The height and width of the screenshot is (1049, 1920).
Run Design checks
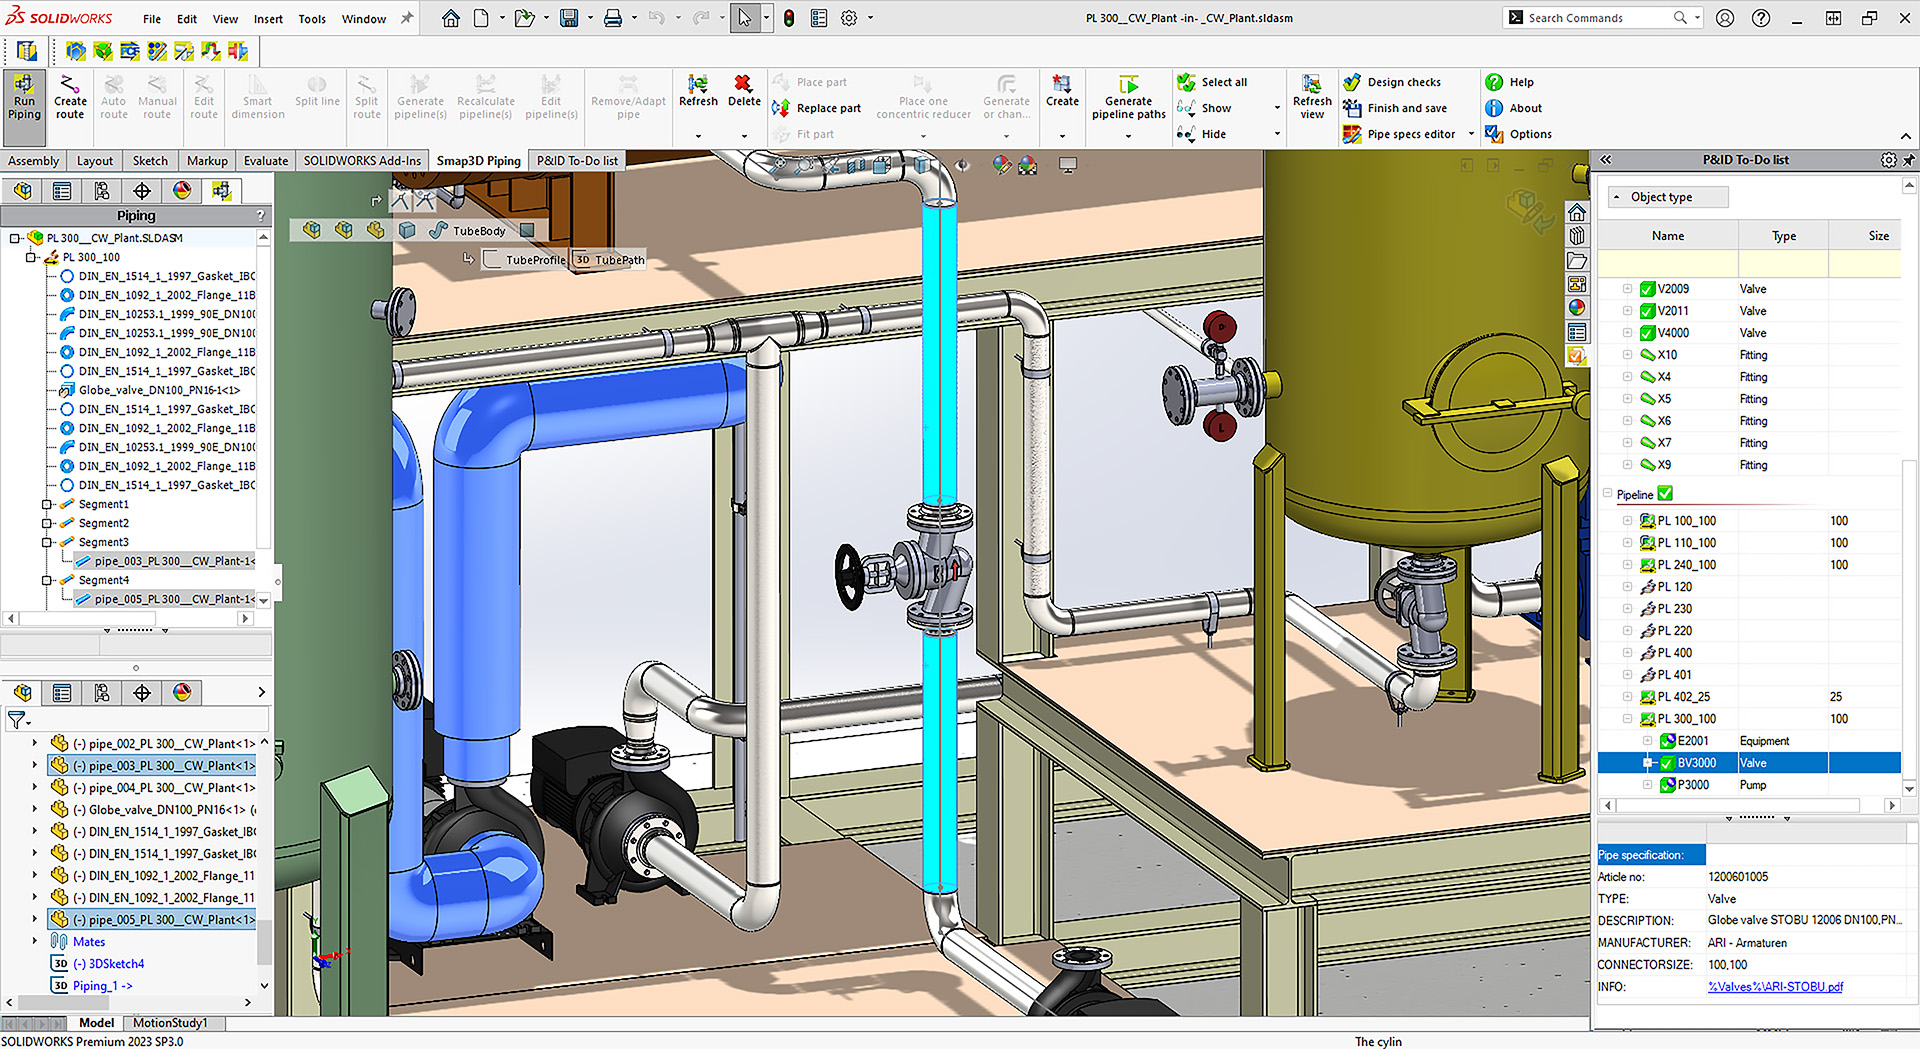click(1392, 82)
